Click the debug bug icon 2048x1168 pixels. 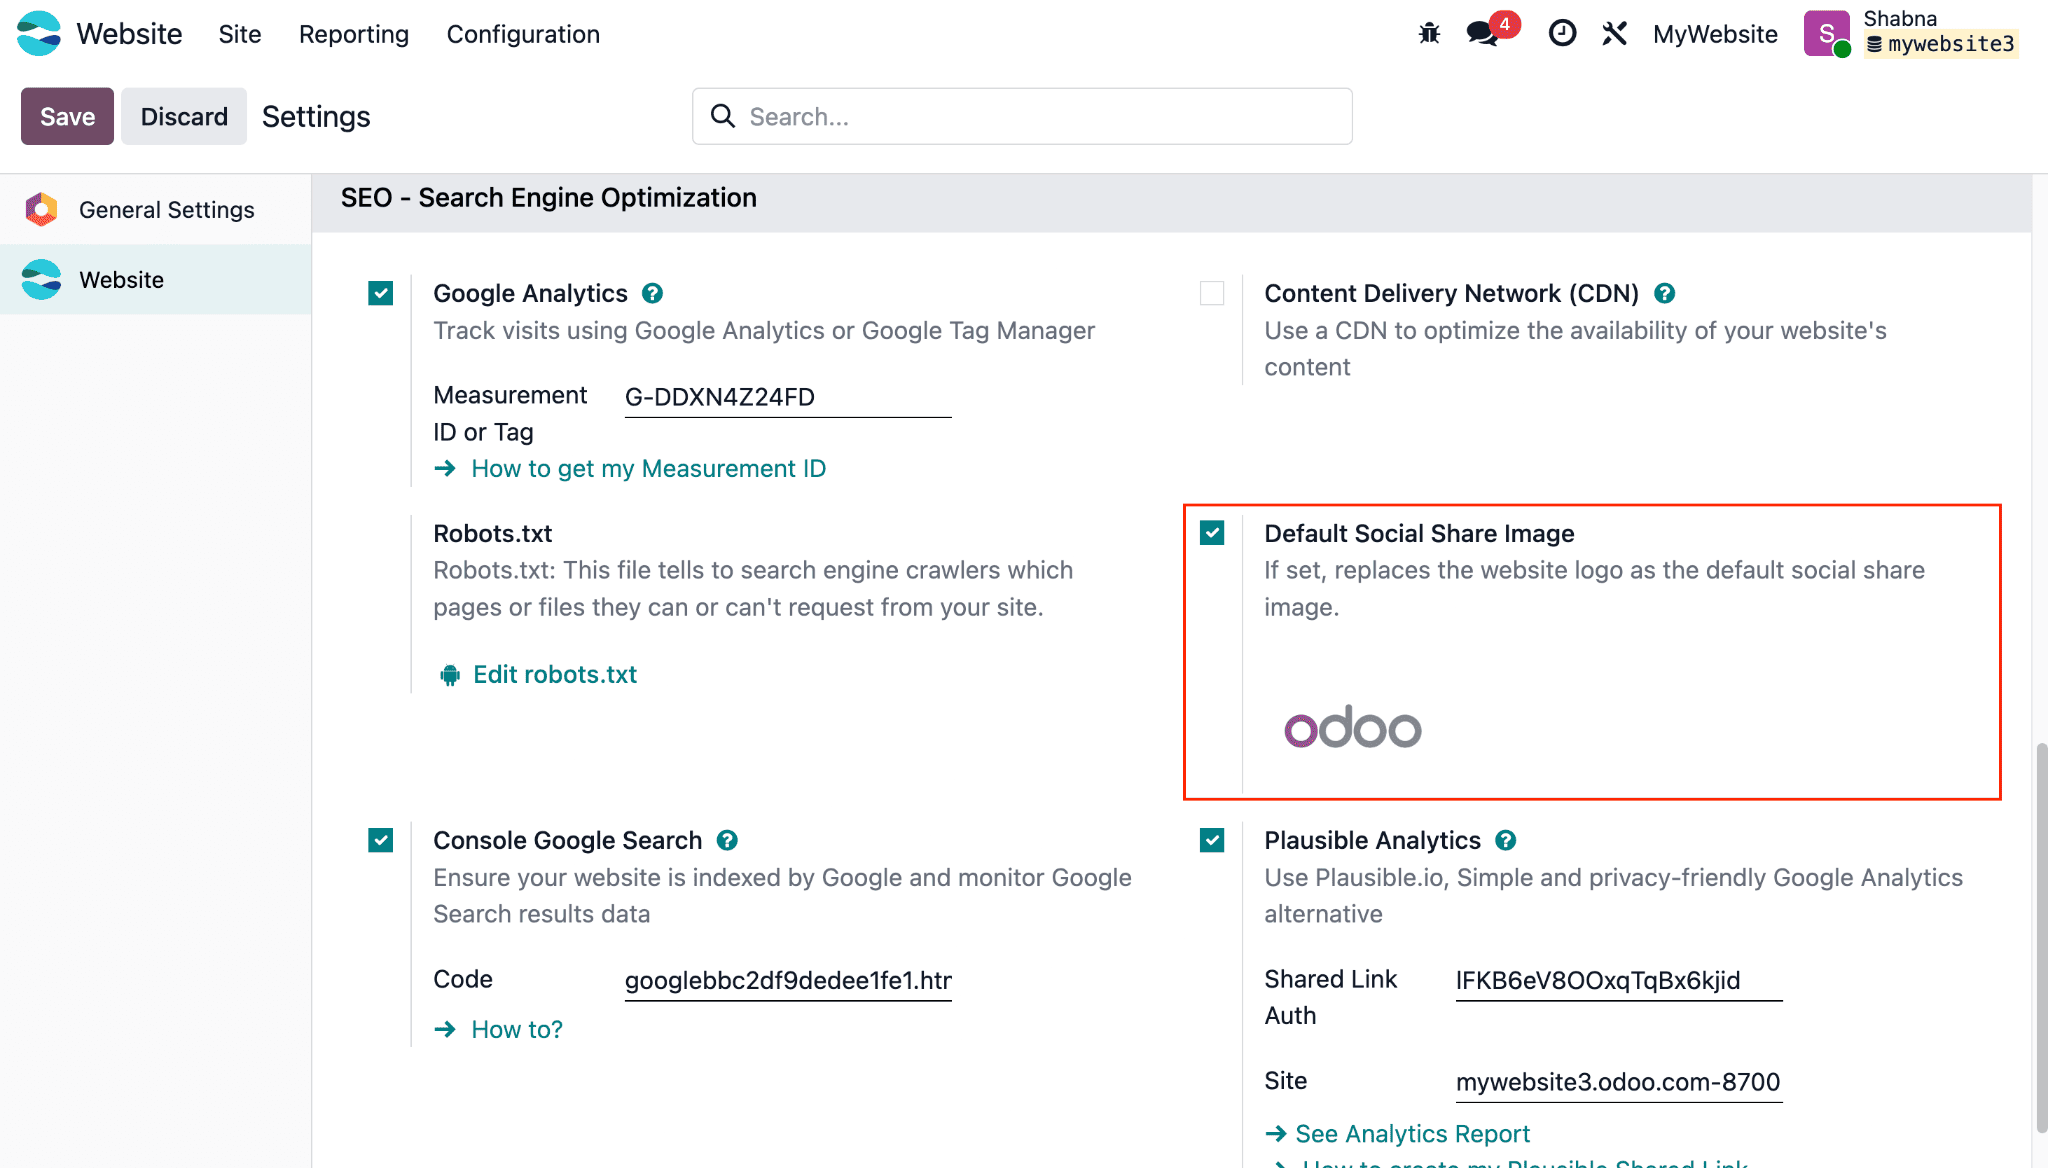click(x=1429, y=34)
